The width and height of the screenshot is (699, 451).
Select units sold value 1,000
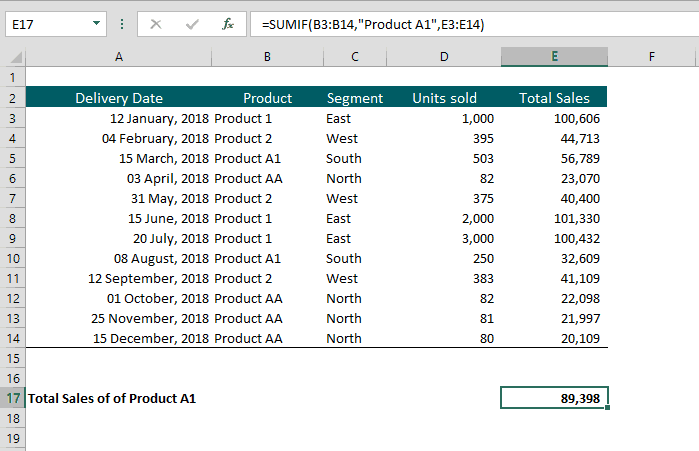coord(444,119)
